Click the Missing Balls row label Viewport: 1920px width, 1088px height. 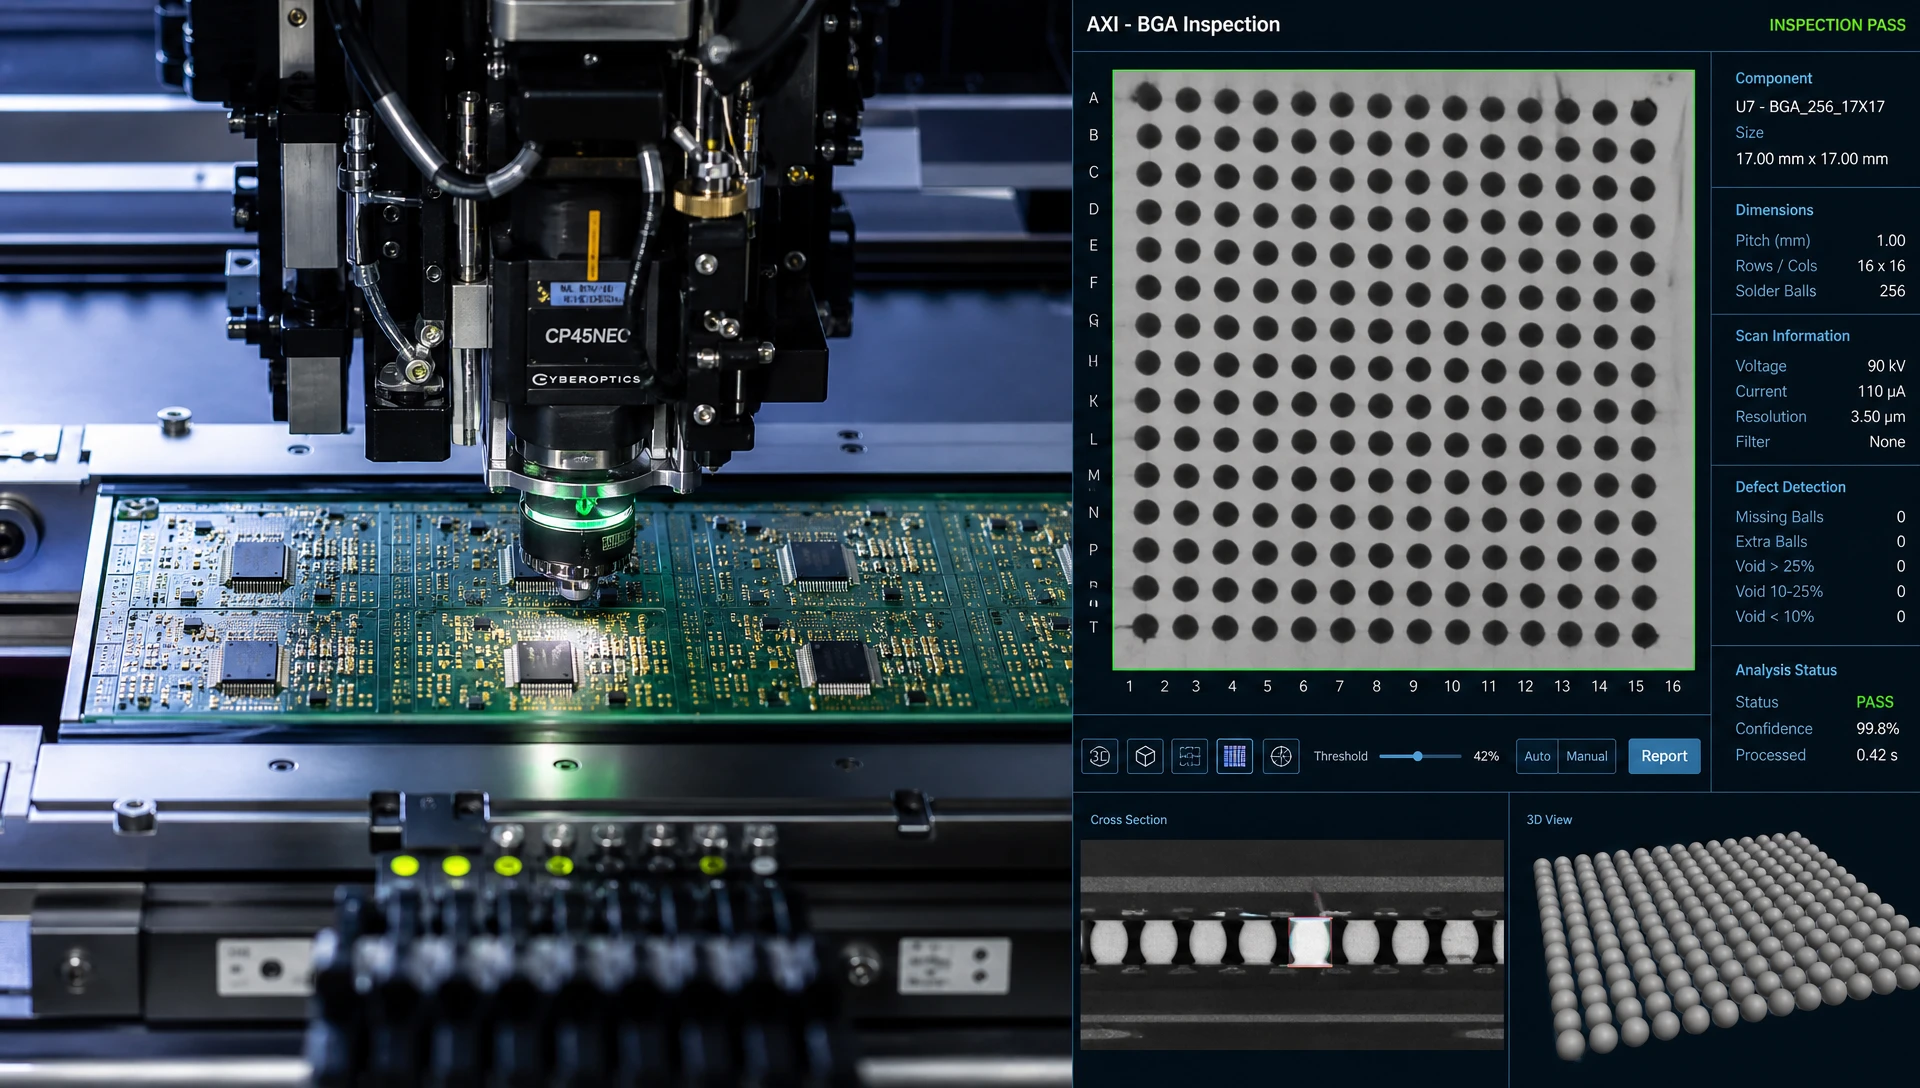coord(1779,516)
